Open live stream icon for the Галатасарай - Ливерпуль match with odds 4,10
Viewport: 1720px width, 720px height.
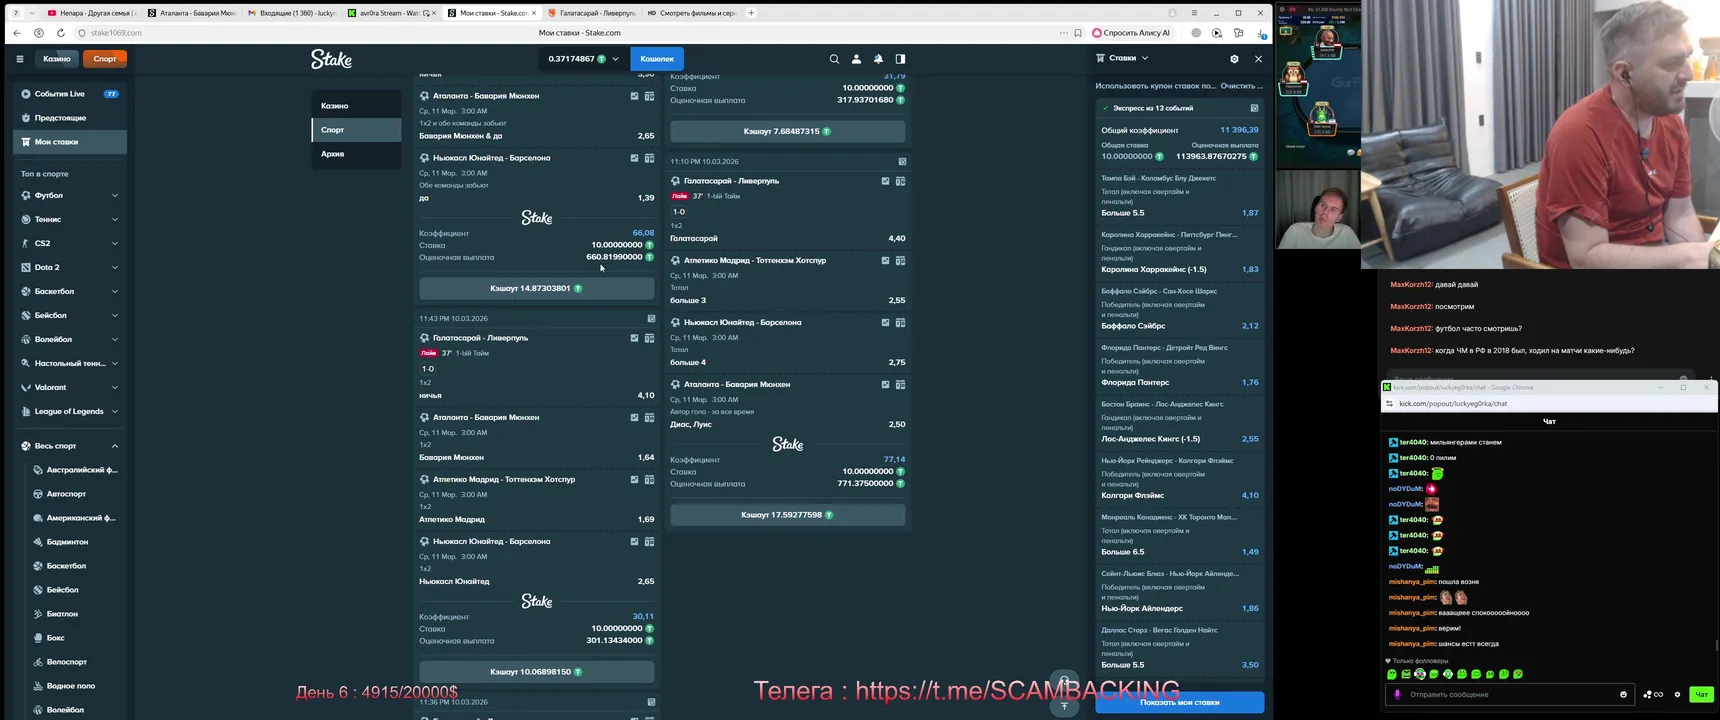pyautogui.click(x=649, y=338)
